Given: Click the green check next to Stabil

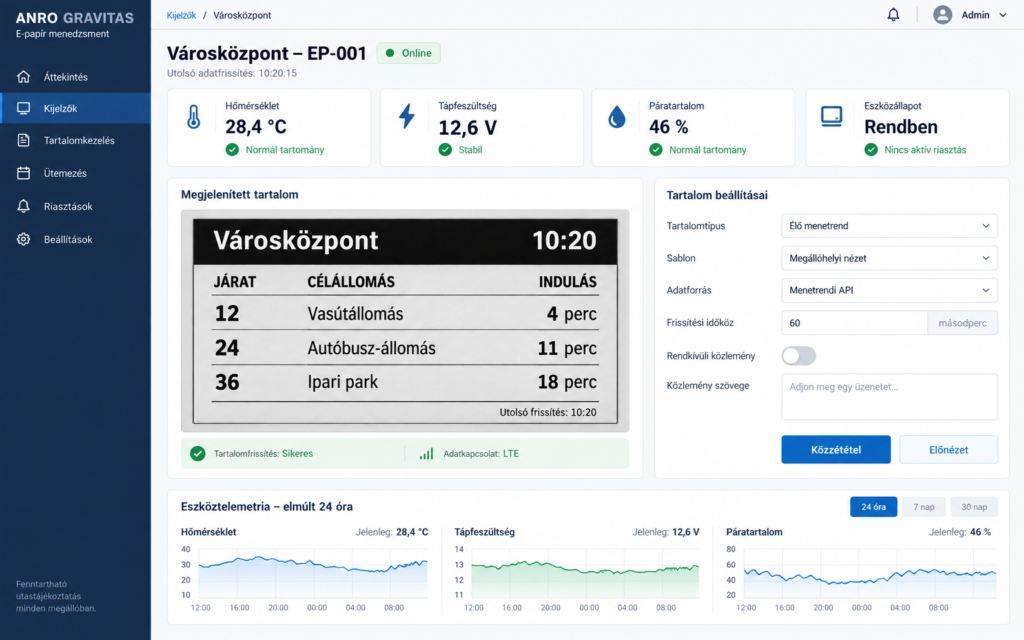Looking at the screenshot, I should [445, 150].
